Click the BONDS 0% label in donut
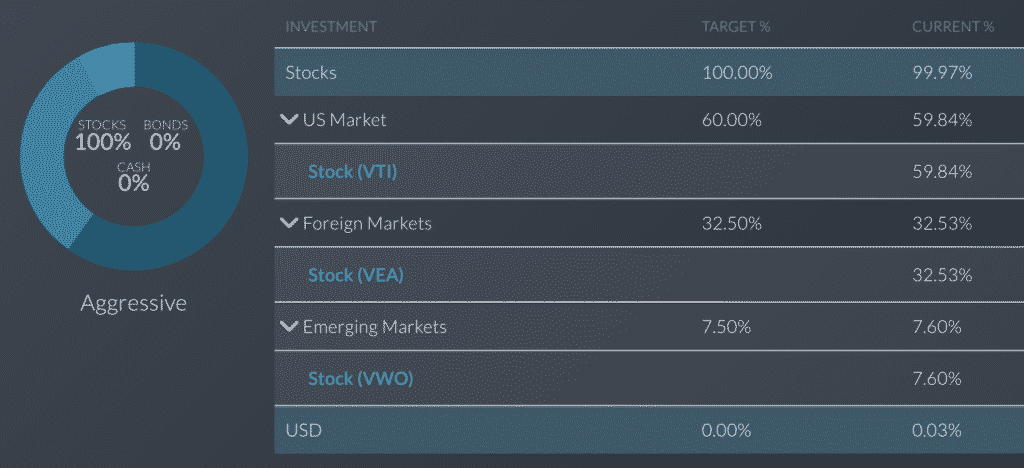The height and width of the screenshot is (468, 1024). tap(165, 135)
